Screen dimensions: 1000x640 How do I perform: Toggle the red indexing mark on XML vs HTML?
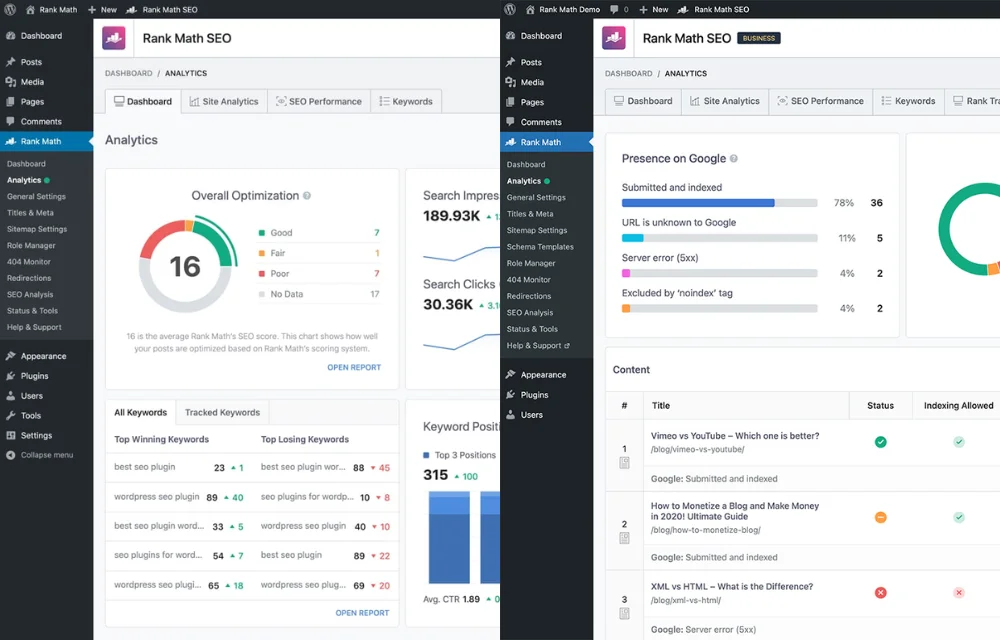coord(959,592)
